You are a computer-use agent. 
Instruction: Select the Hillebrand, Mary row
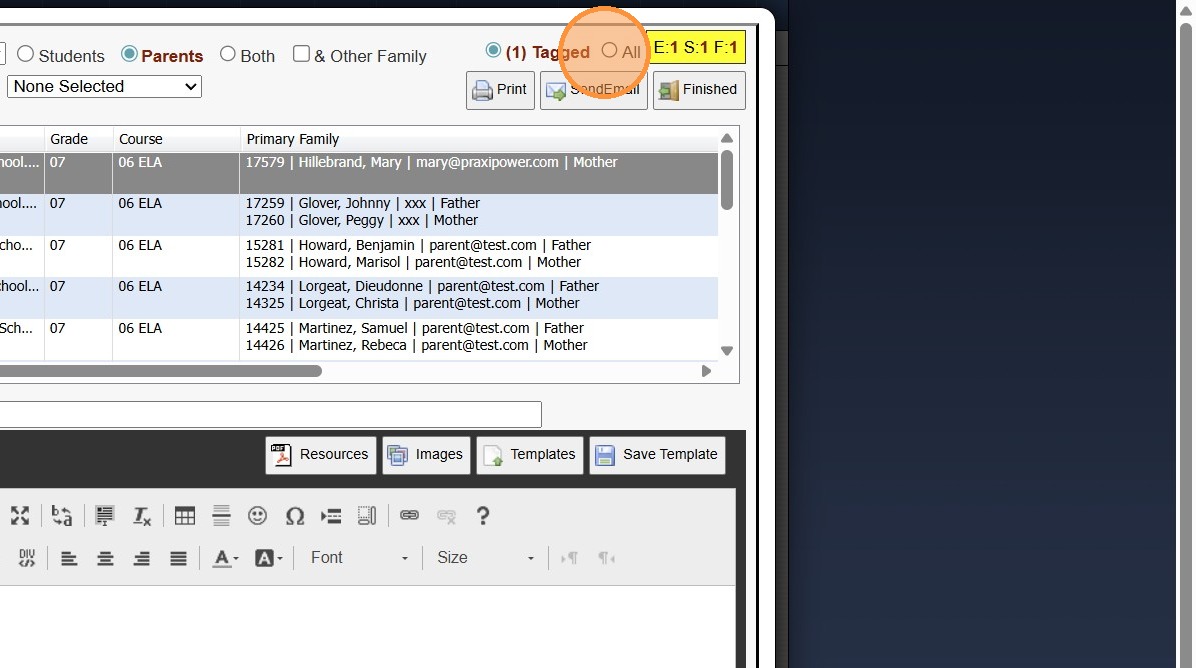pos(358,173)
